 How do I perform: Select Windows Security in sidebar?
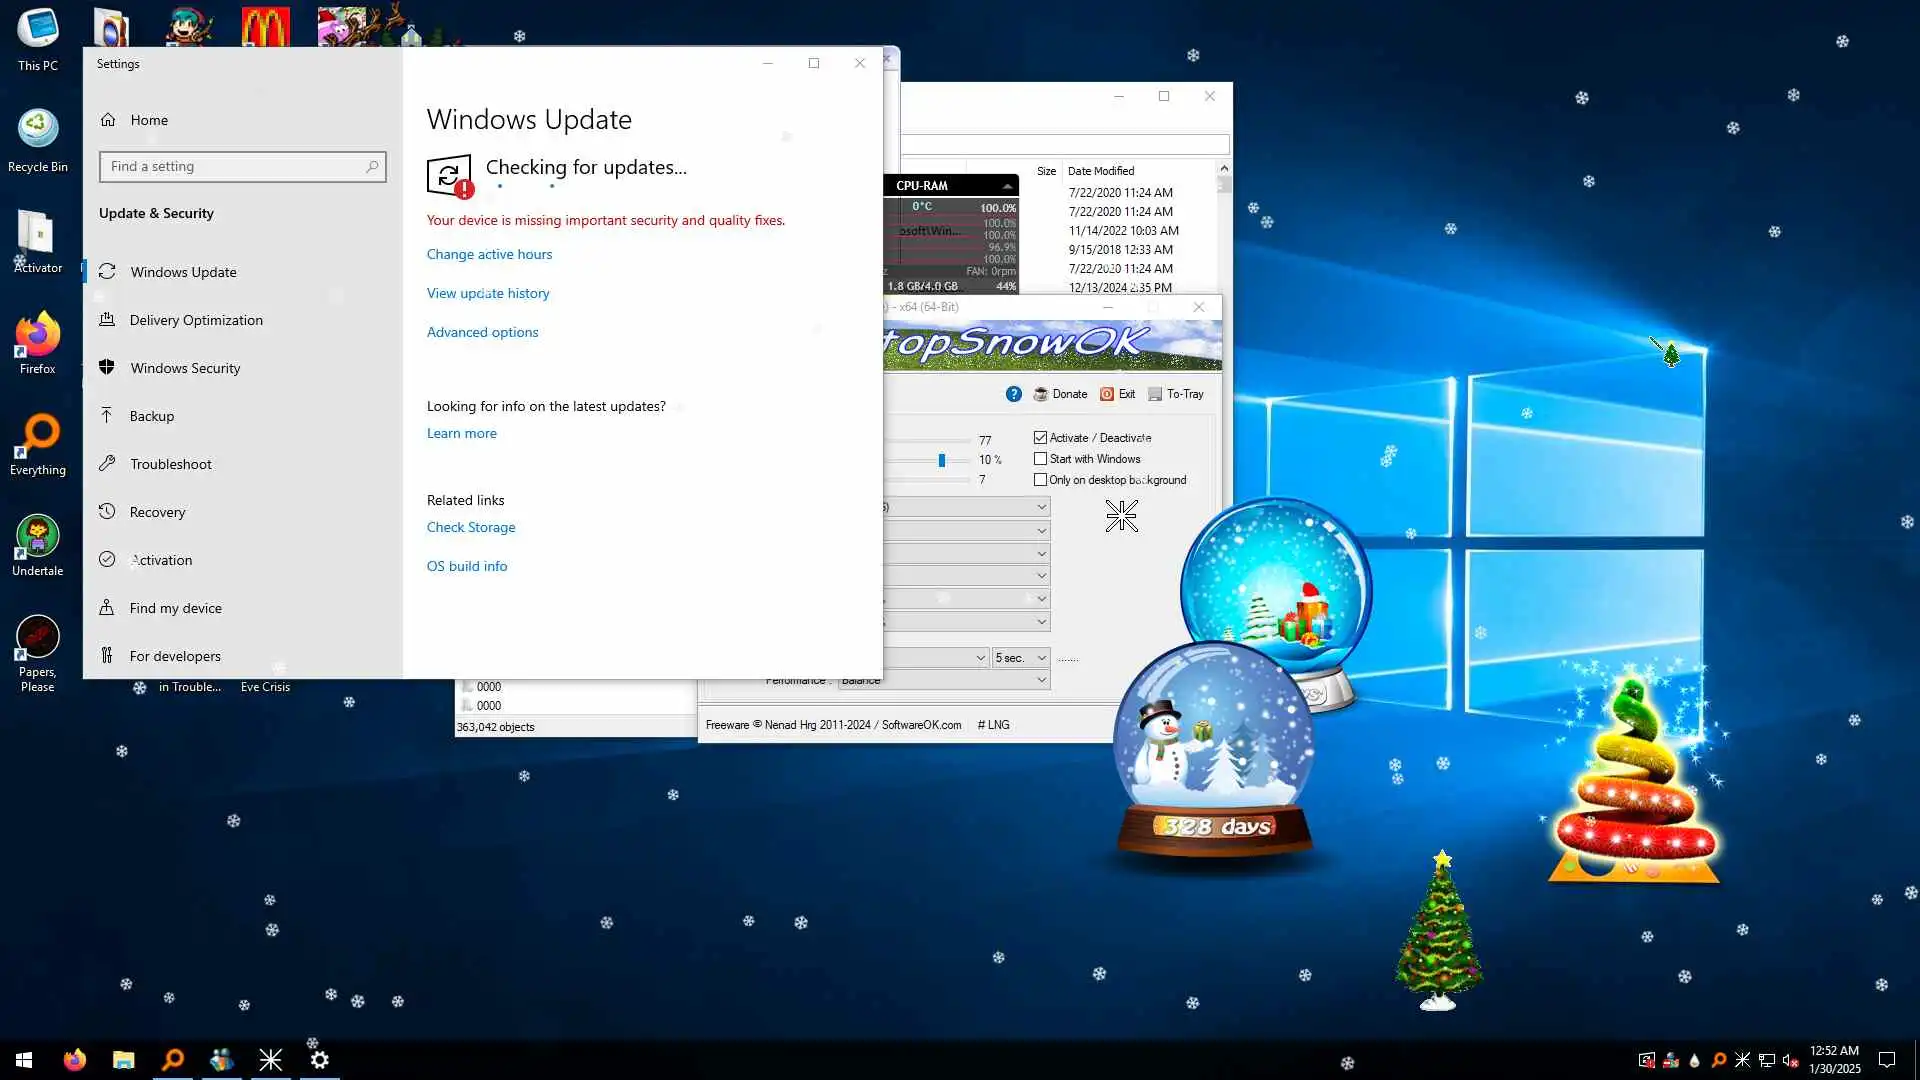[185, 368]
